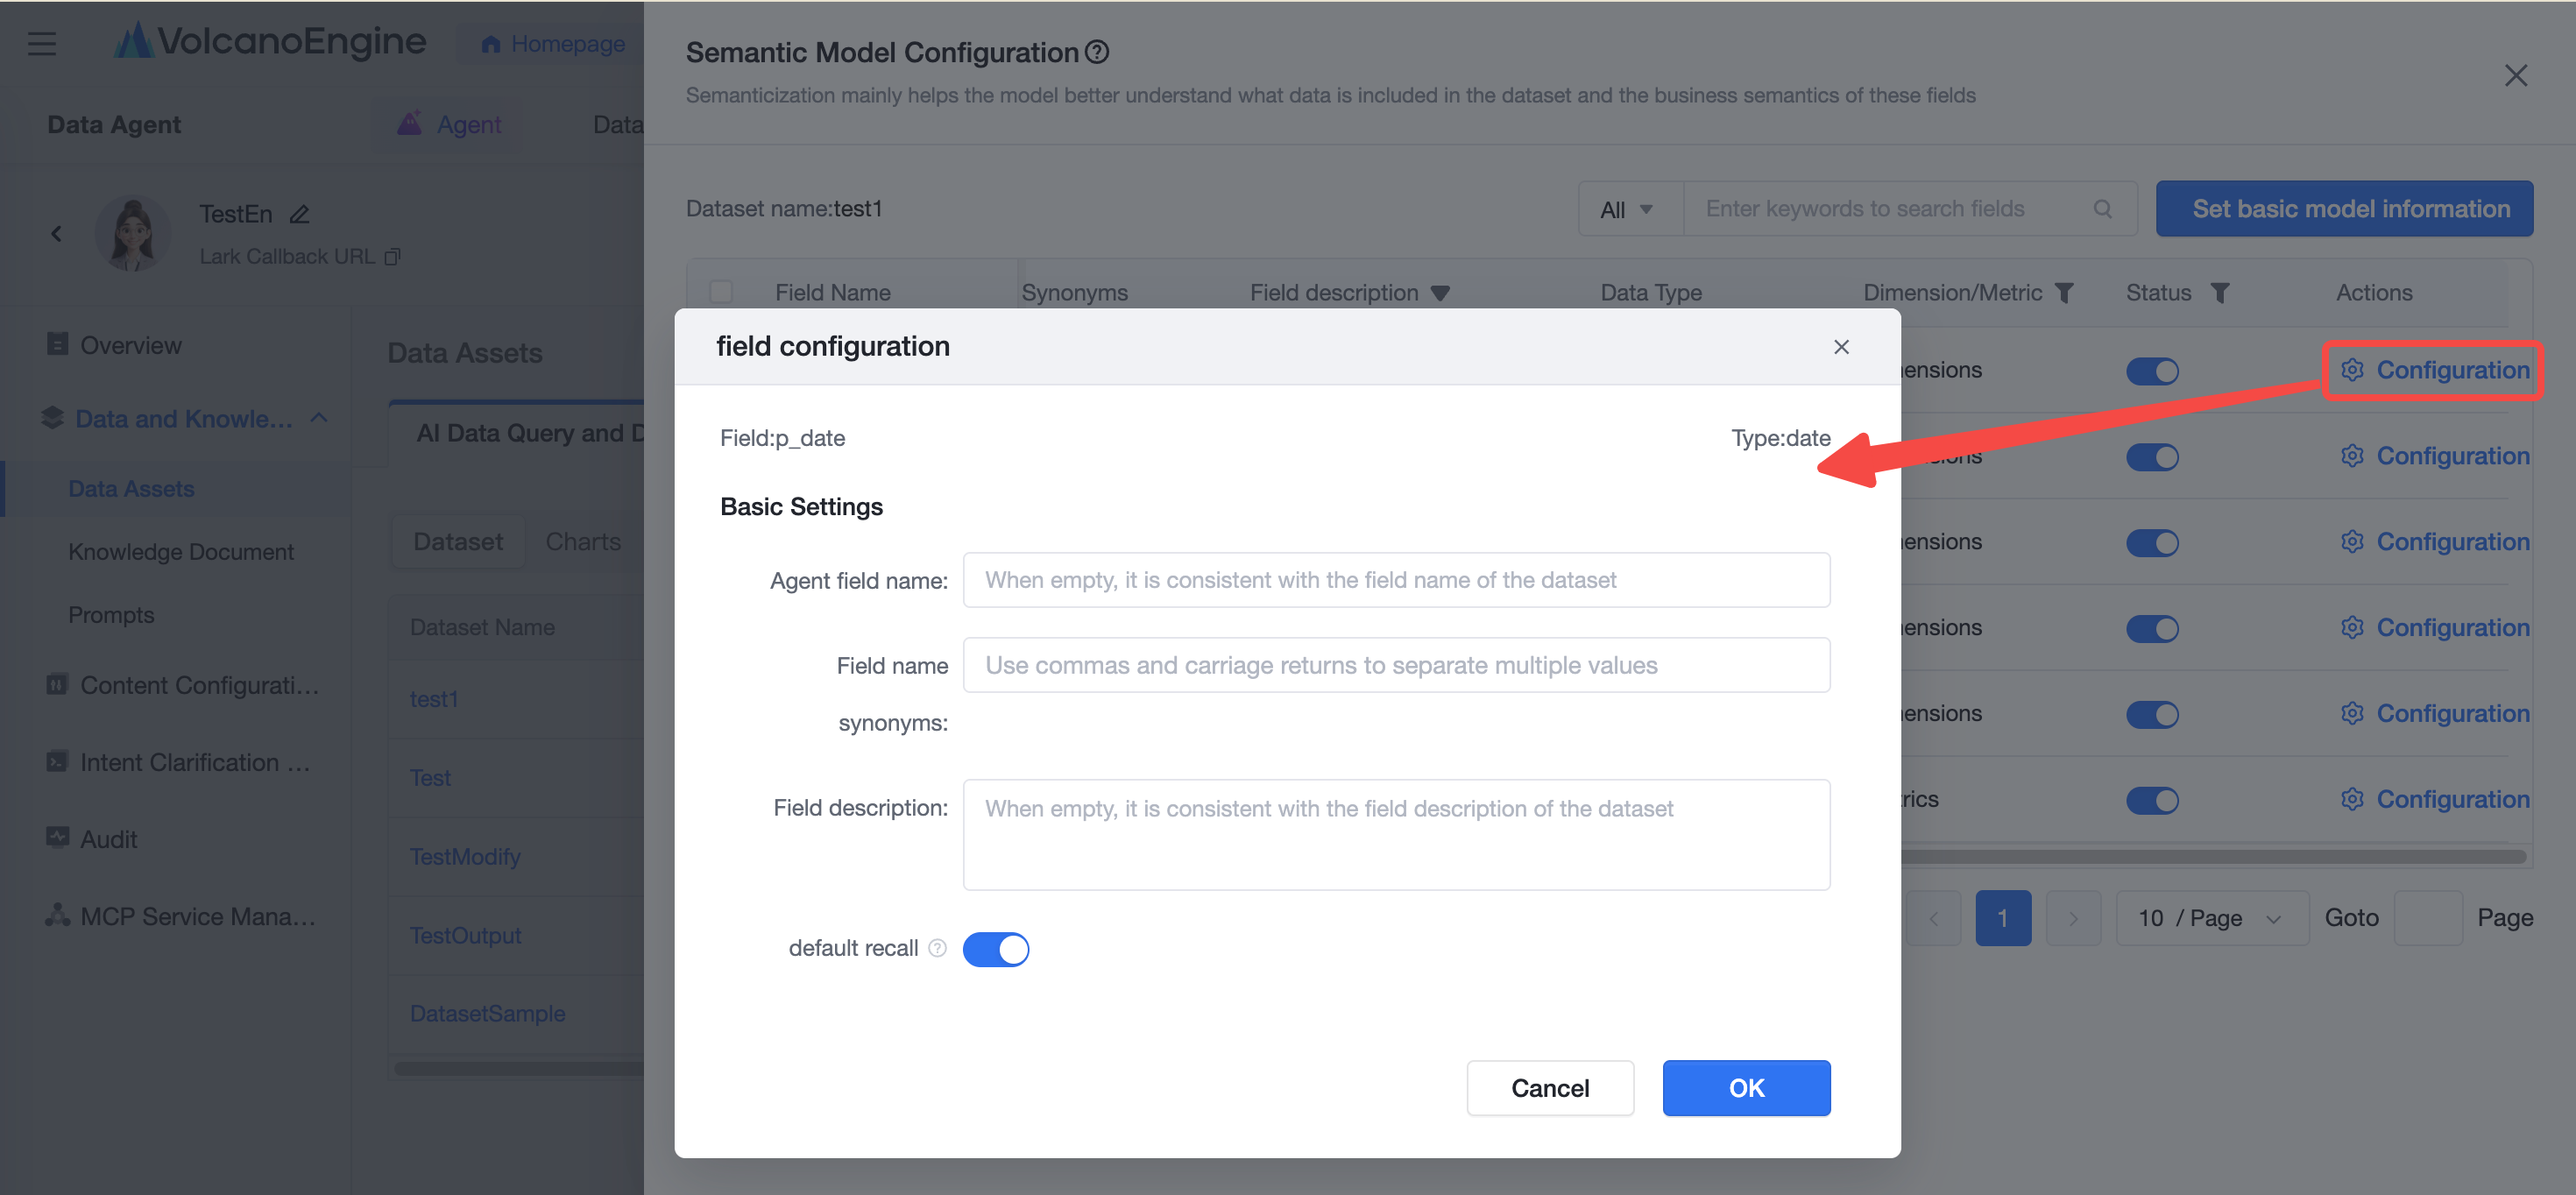The height and width of the screenshot is (1195, 2576).
Task: Check the select-all checkbox by Field Name
Action: click(x=721, y=292)
